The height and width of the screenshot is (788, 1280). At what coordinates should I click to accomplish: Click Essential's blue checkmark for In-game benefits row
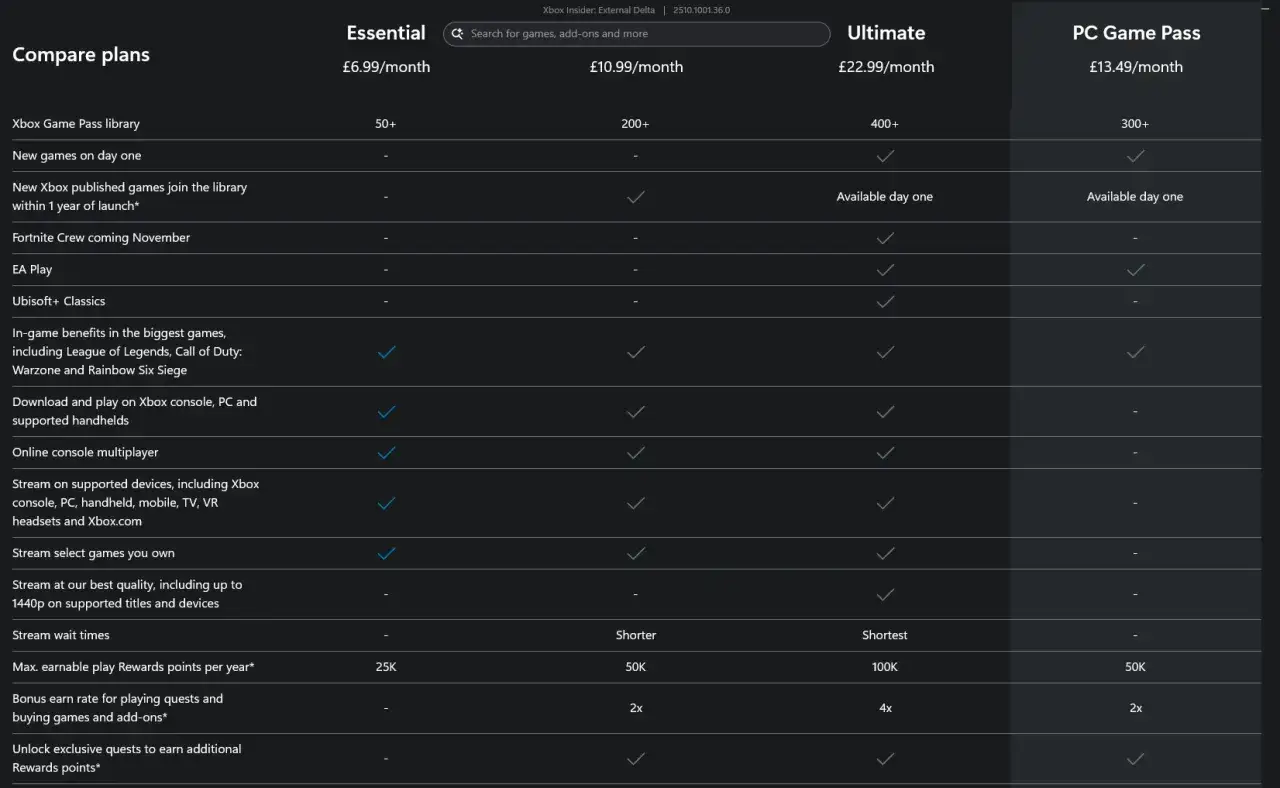(386, 352)
